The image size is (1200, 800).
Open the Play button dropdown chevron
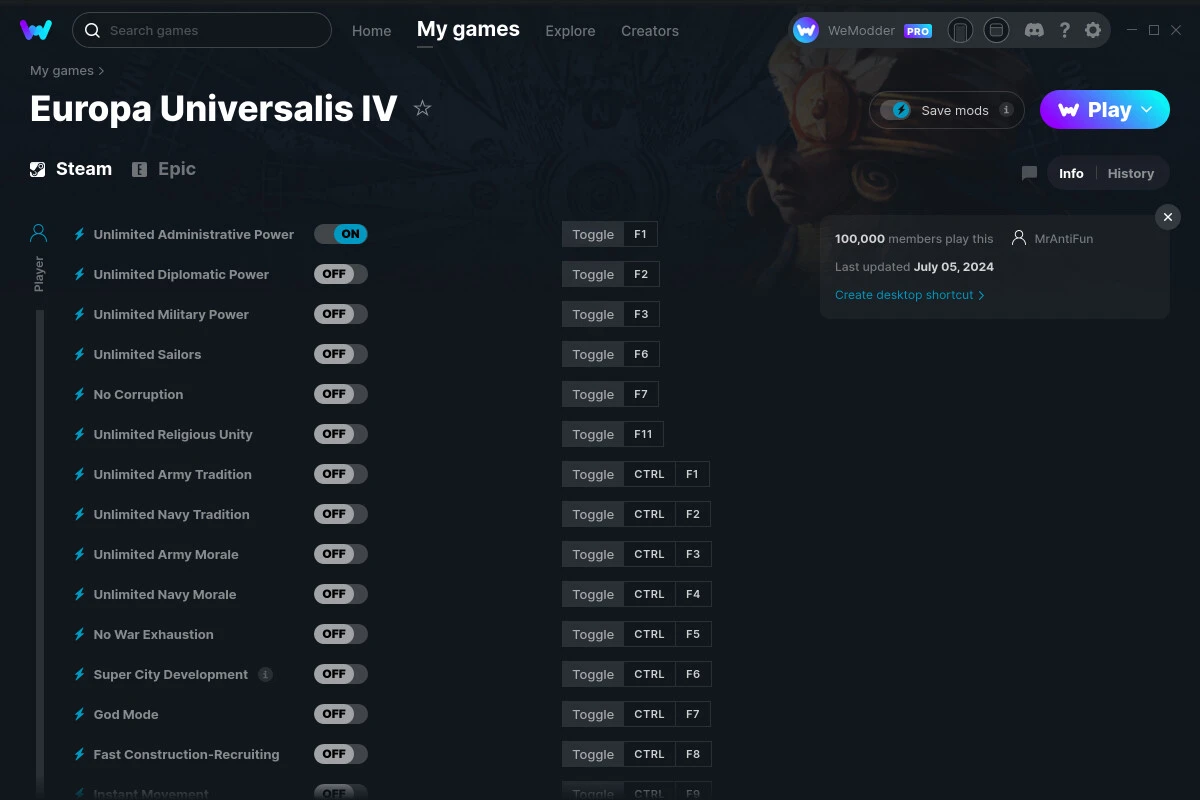pos(1146,110)
